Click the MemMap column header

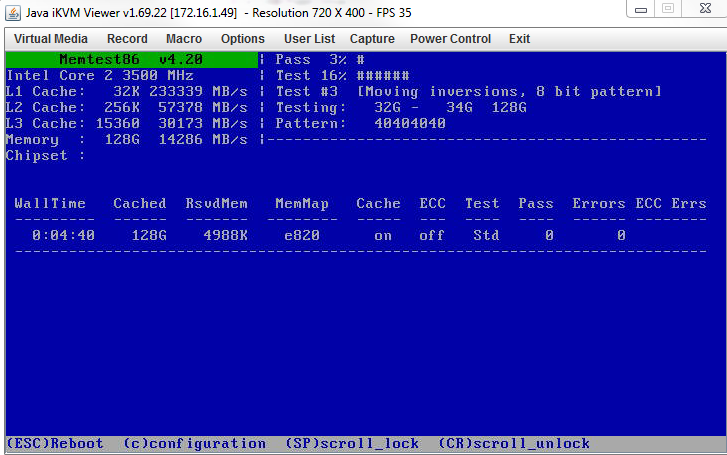pyautogui.click(x=302, y=204)
